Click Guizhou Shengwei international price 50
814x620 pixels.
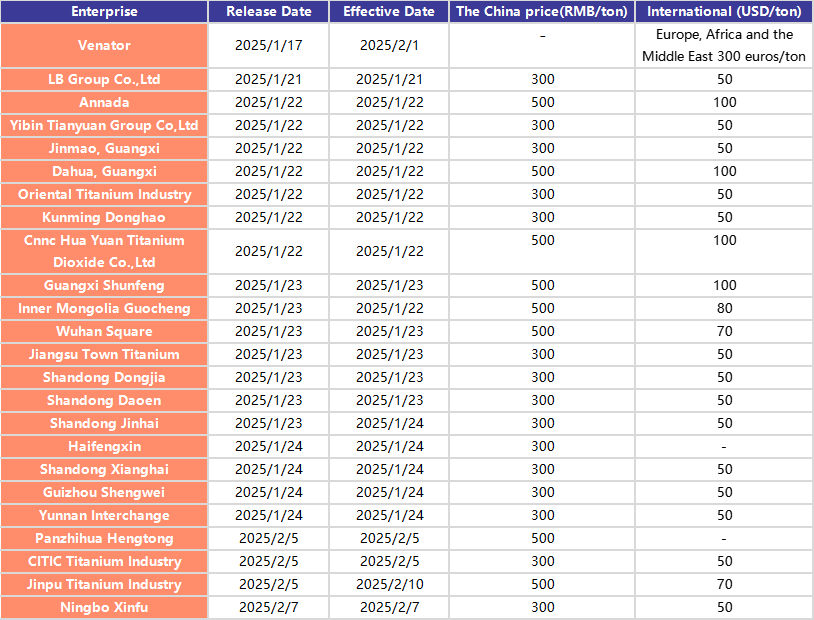pyautogui.click(x=724, y=492)
